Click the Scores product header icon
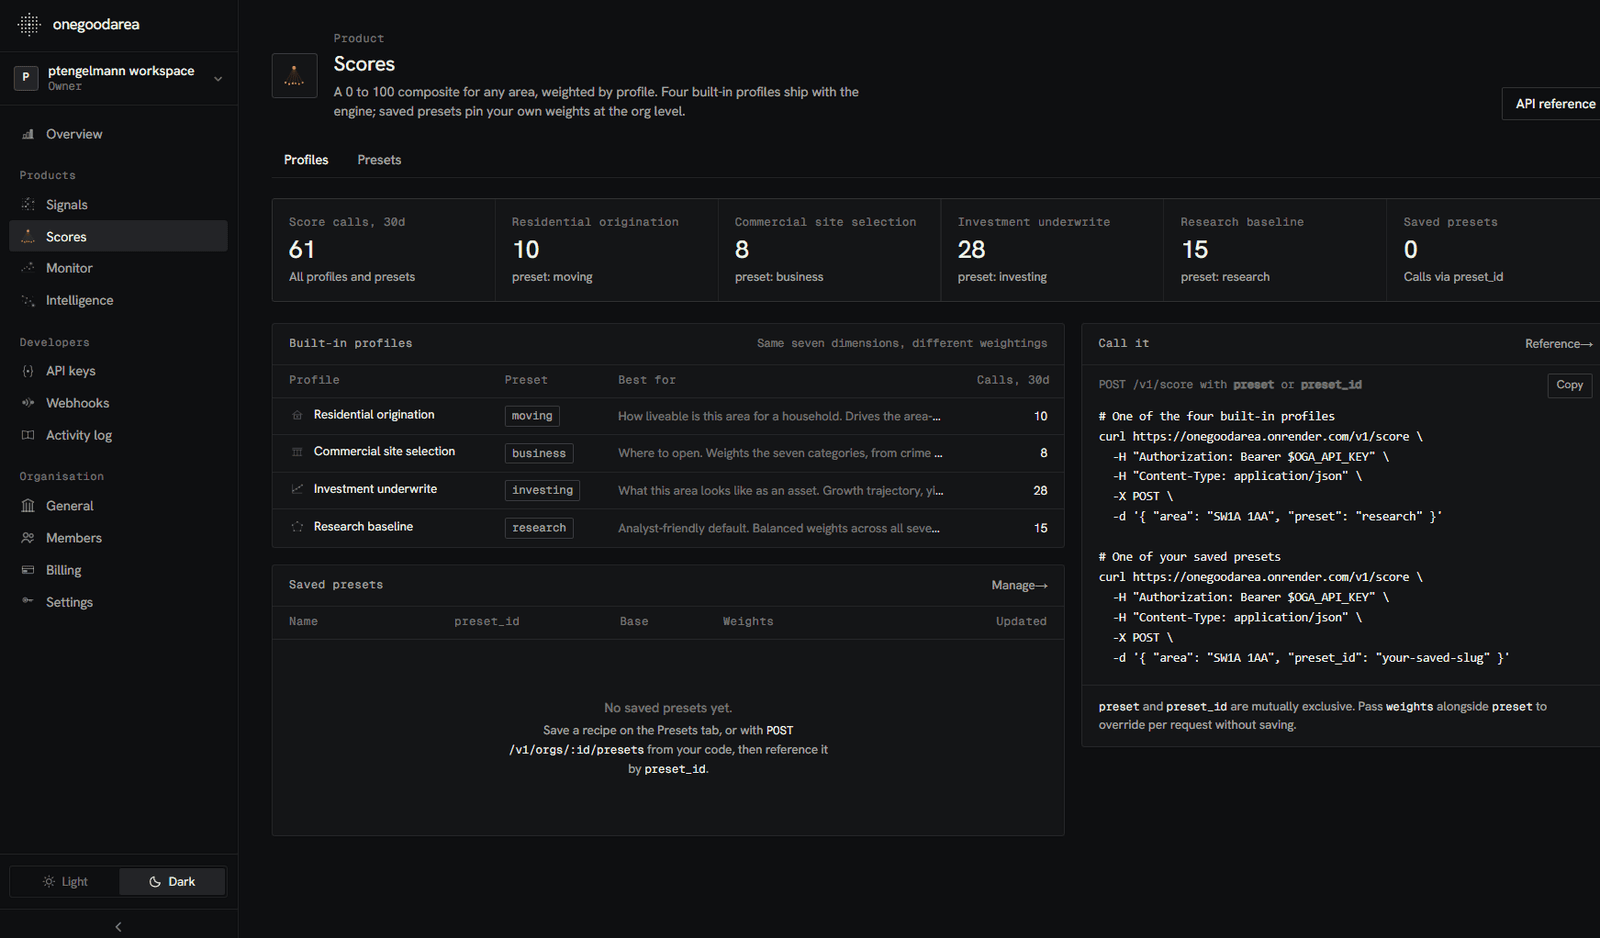The width and height of the screenshot is (1600, 938). coord(295,75)
